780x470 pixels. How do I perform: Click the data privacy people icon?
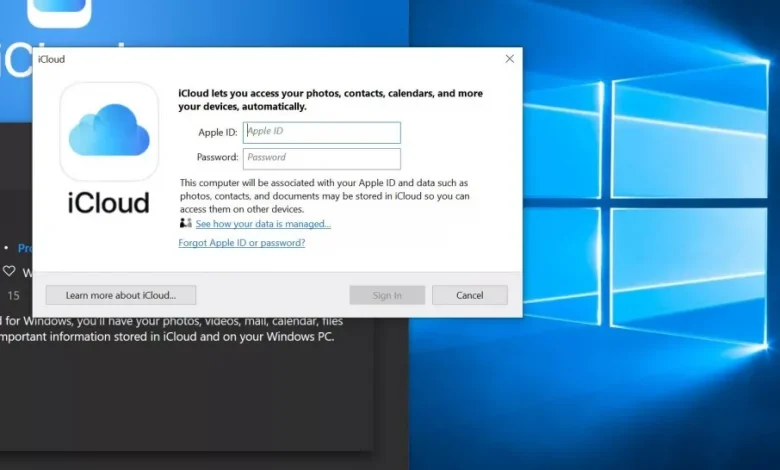point(186,223)
